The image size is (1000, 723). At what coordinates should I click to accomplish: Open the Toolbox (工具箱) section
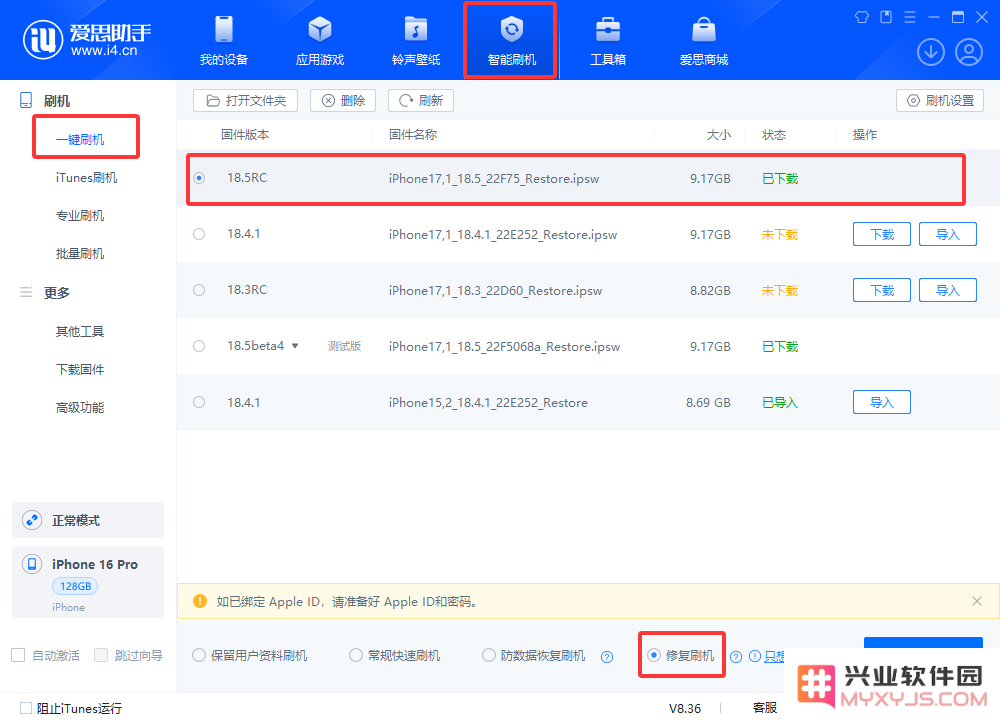[608, 41]
